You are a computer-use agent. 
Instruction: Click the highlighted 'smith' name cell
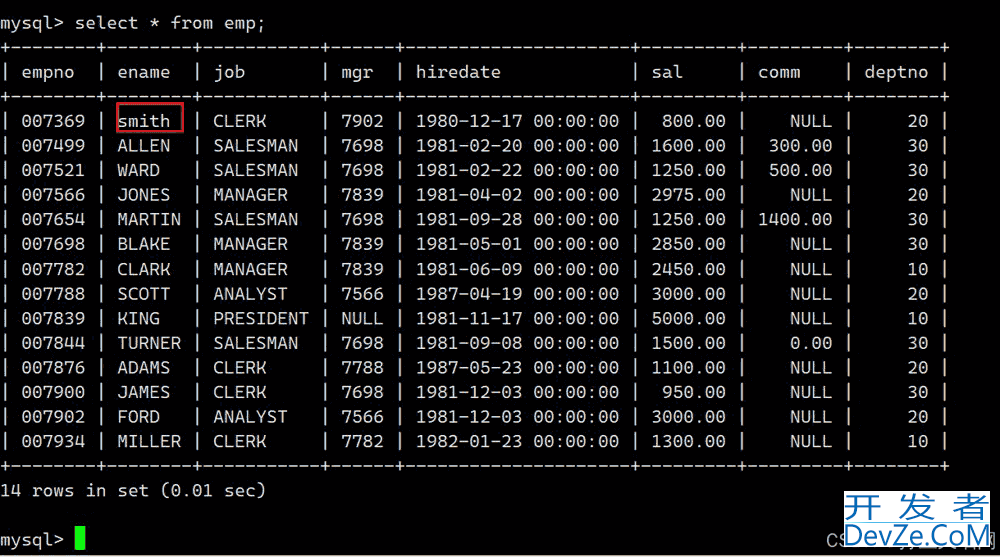150,118
